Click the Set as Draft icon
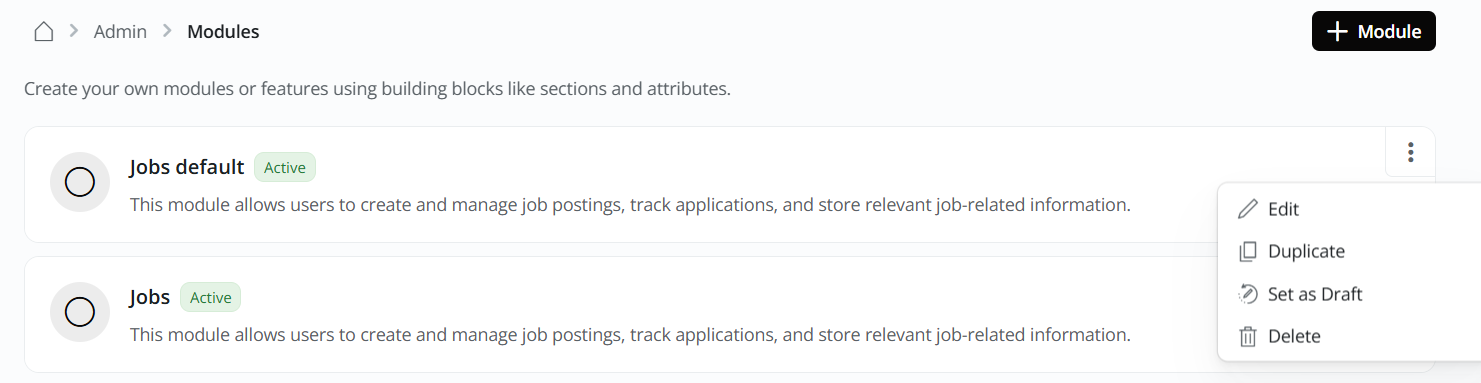 coord(1248,294)
